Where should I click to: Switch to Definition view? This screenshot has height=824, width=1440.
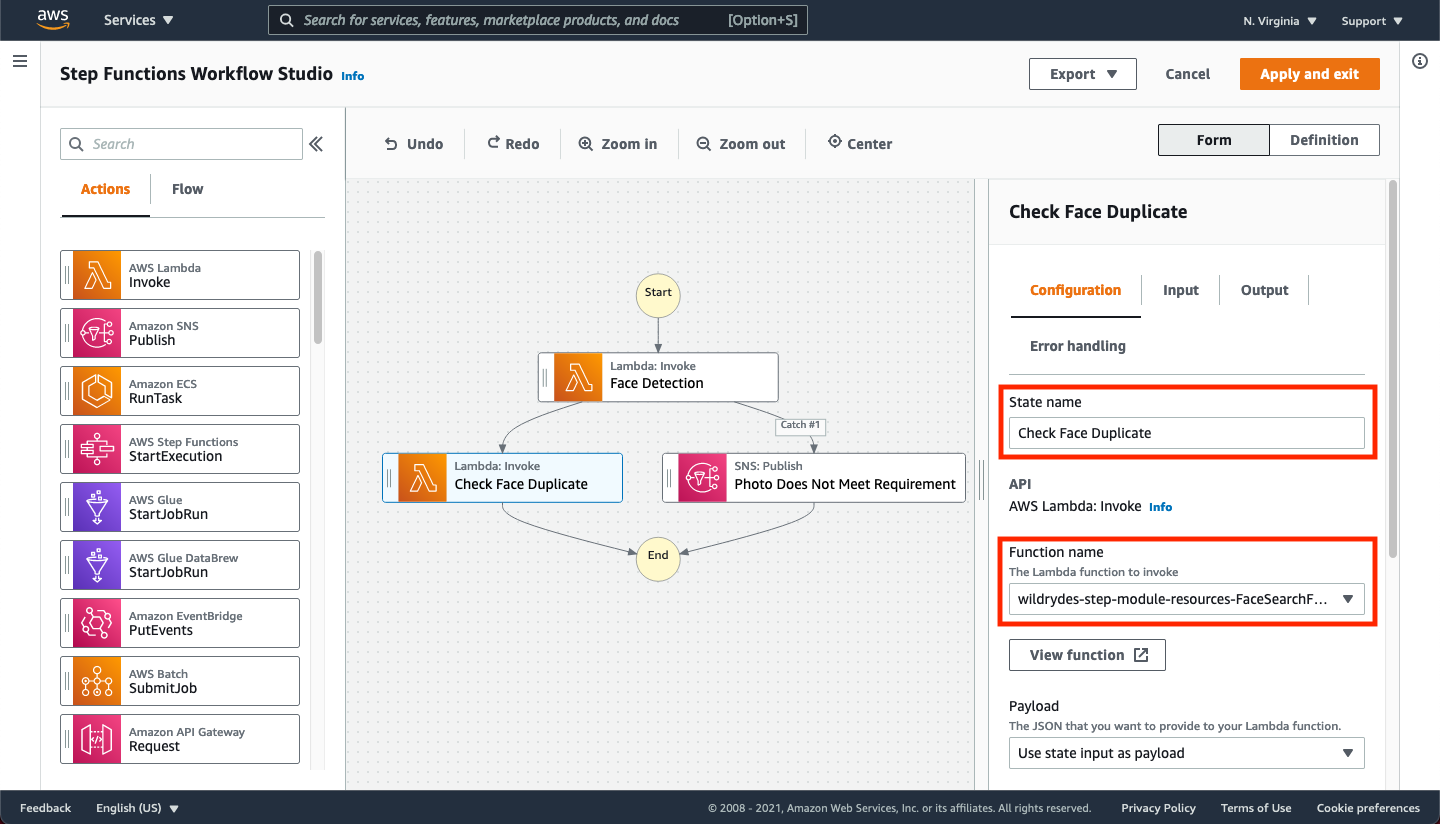pos(1324,140)
